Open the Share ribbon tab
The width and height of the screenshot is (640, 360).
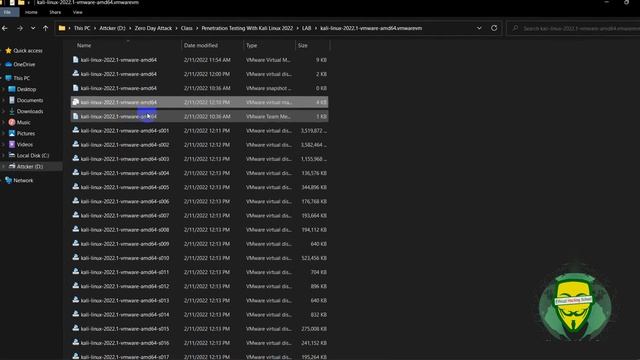(55, 12)
